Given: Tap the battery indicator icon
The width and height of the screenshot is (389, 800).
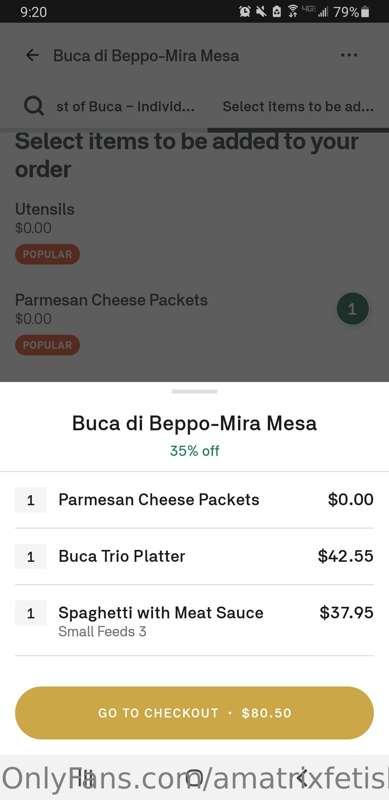Looking at the screenshot, I should 365,12.
